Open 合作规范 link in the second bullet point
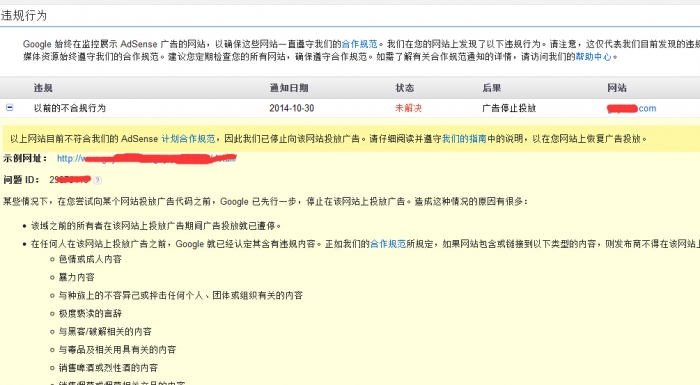Screen dimensions: 700x385 [x=388, y=244]
